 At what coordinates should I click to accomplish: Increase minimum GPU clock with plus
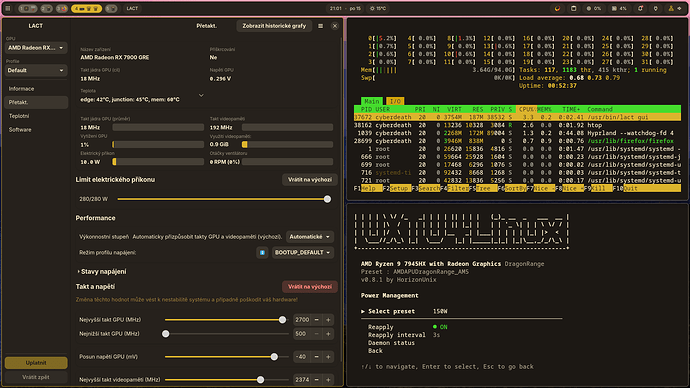tap(328, 334)
